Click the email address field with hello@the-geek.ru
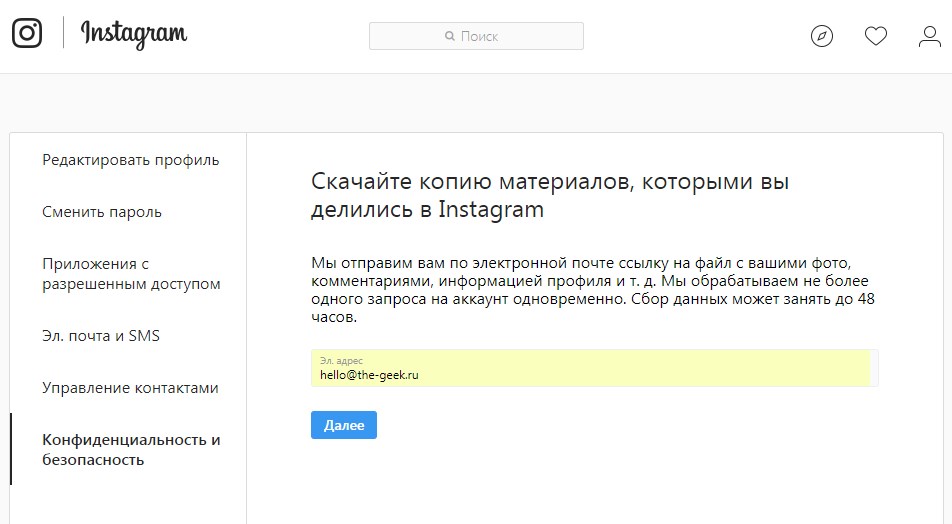 click(594, 368)
